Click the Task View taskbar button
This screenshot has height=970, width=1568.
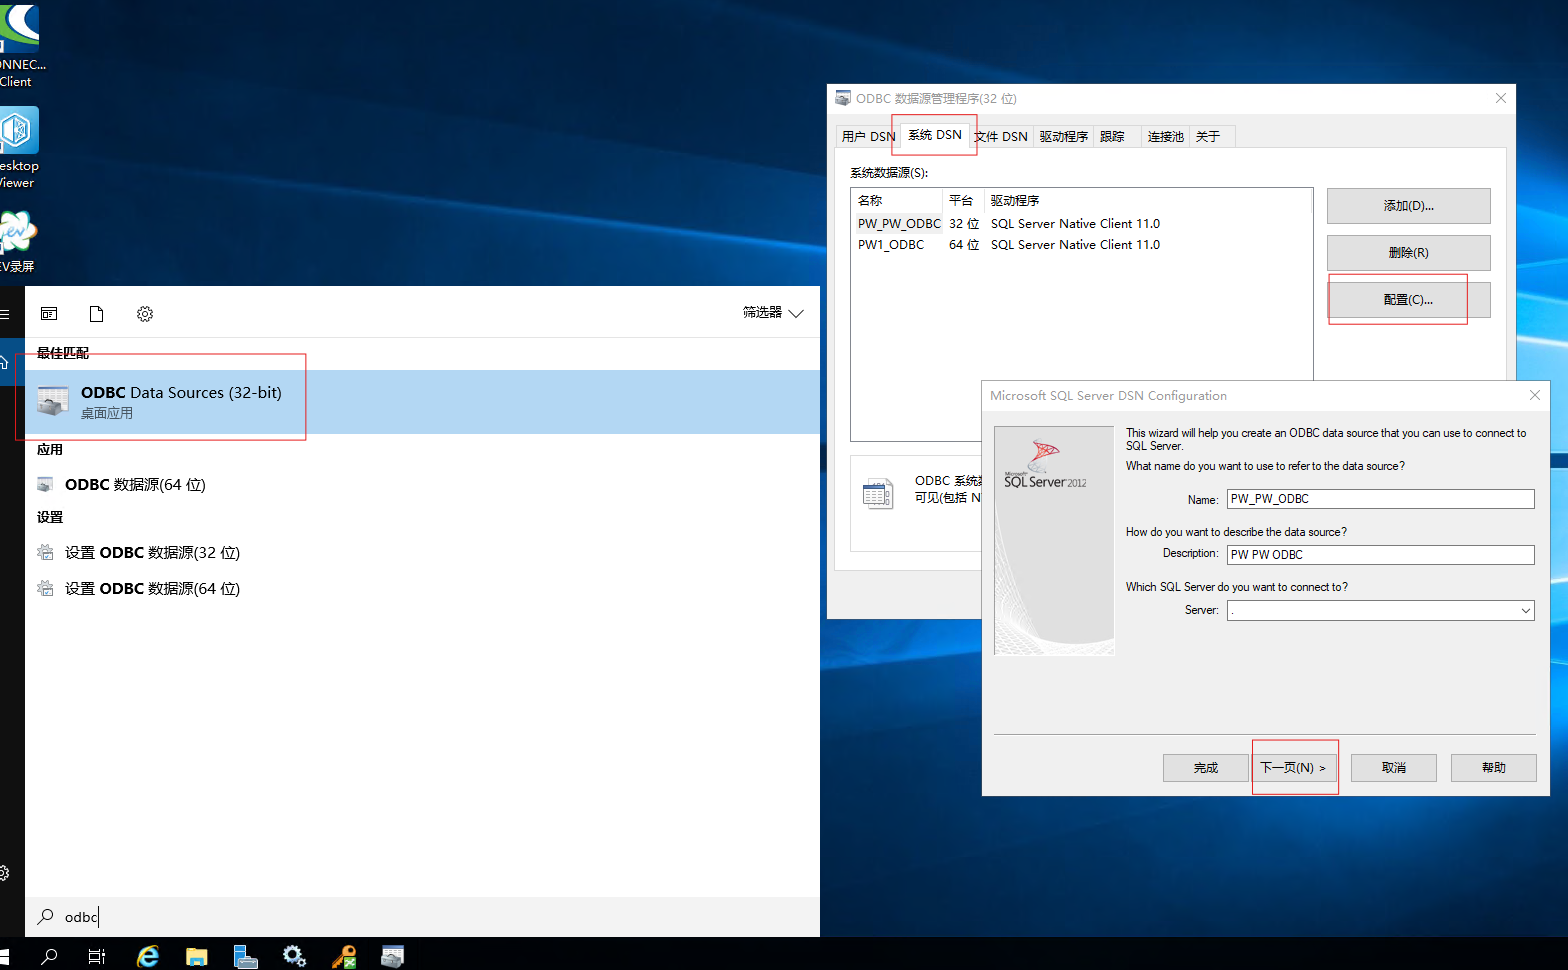(x=97, y=956)
